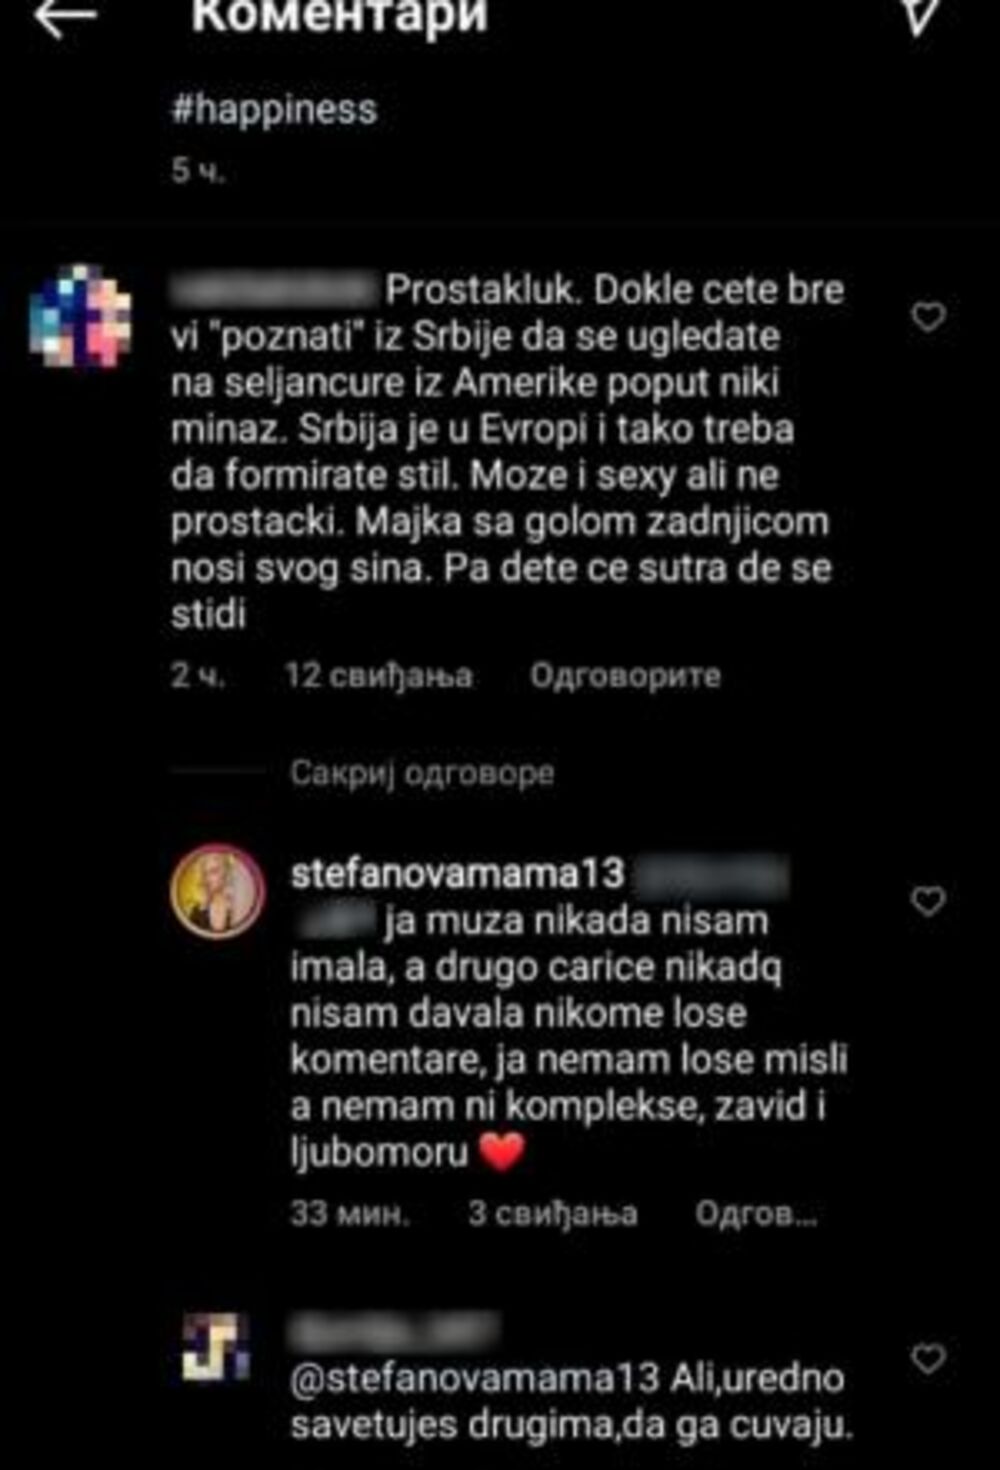1000x1470 pixels.
Task: View the "12 свиђања" likes list
Action: click(x=378, y=676)
